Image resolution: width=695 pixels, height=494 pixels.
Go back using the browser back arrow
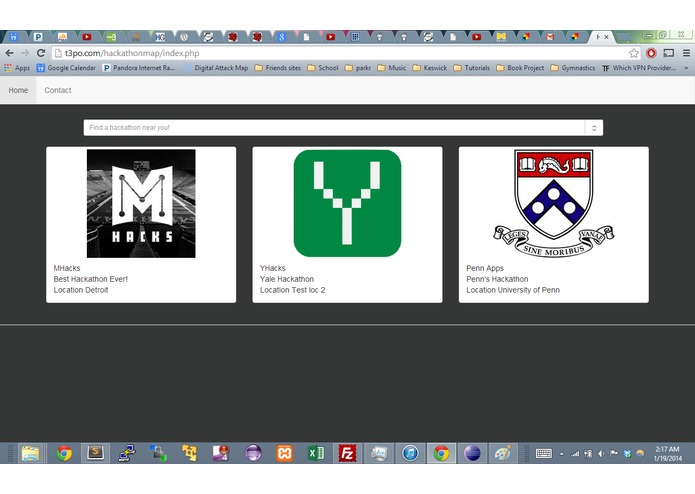point(9,53)
